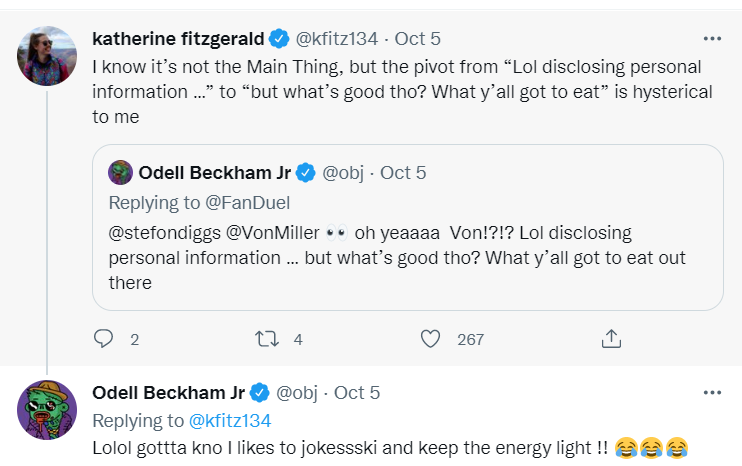Open the more options menu on Odell's reply
The image size is (742, 466).
712,393
